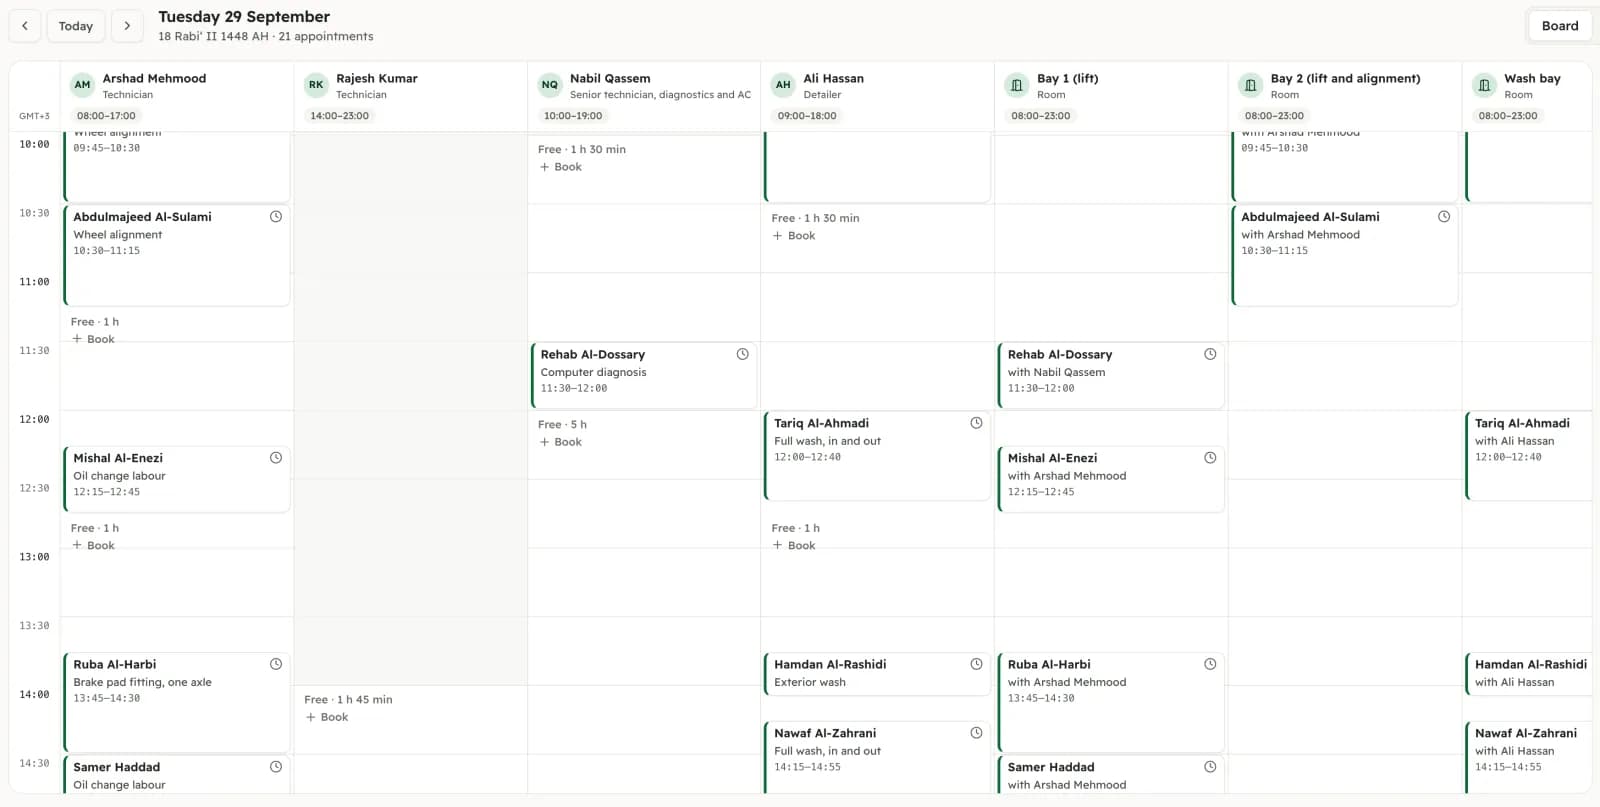This screenshot has height=807, width=1600.
Task: Click the RK avatar for Rajesh Kumar
Action: [316, 85]
